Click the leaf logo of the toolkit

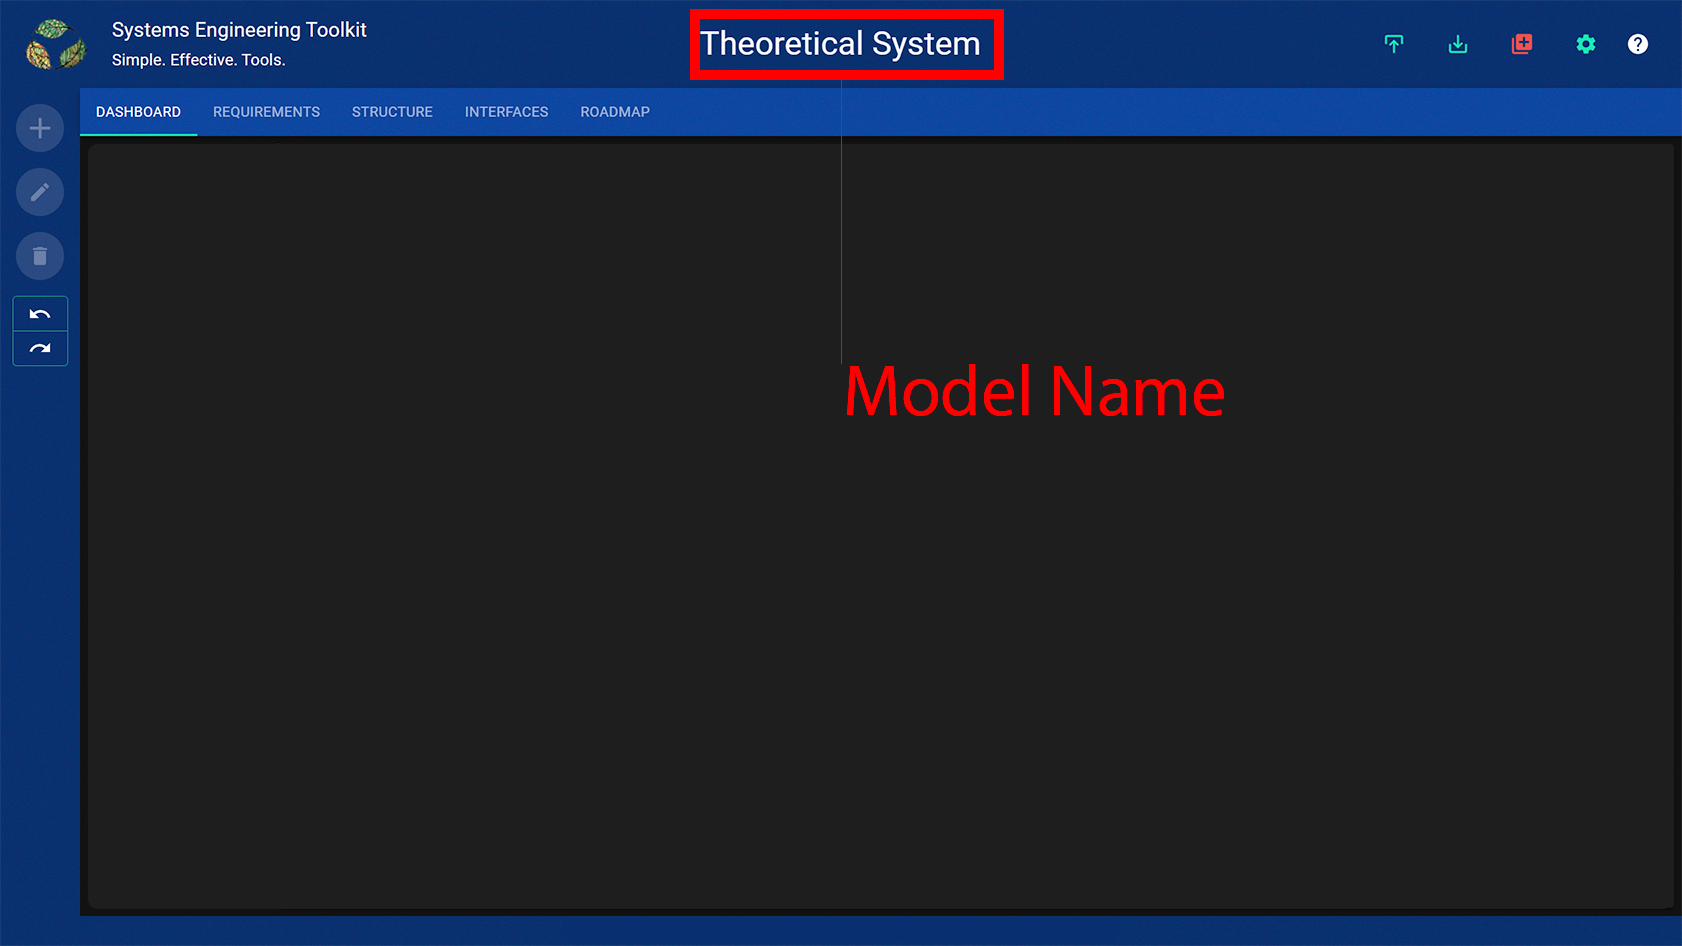tap(56, 44)
